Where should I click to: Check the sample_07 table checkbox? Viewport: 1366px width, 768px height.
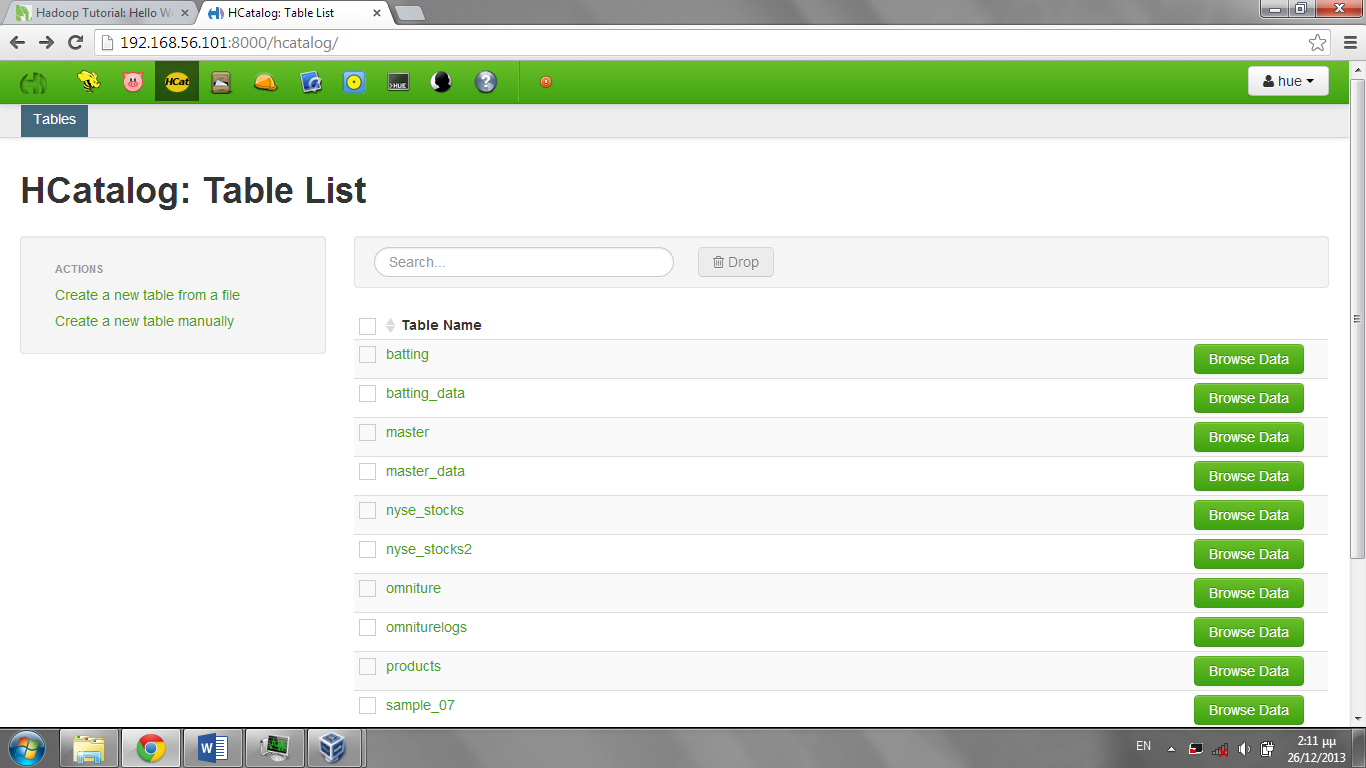tap(367, 705)
